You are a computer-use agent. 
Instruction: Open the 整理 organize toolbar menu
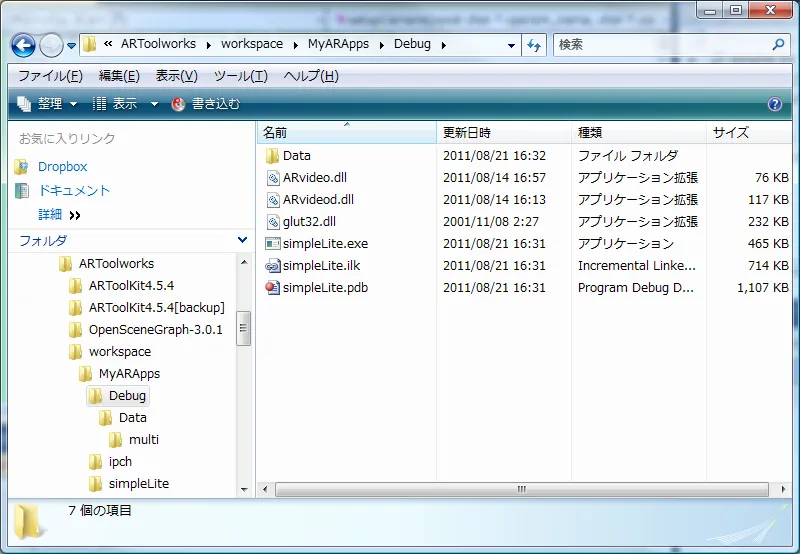[47, 104]
